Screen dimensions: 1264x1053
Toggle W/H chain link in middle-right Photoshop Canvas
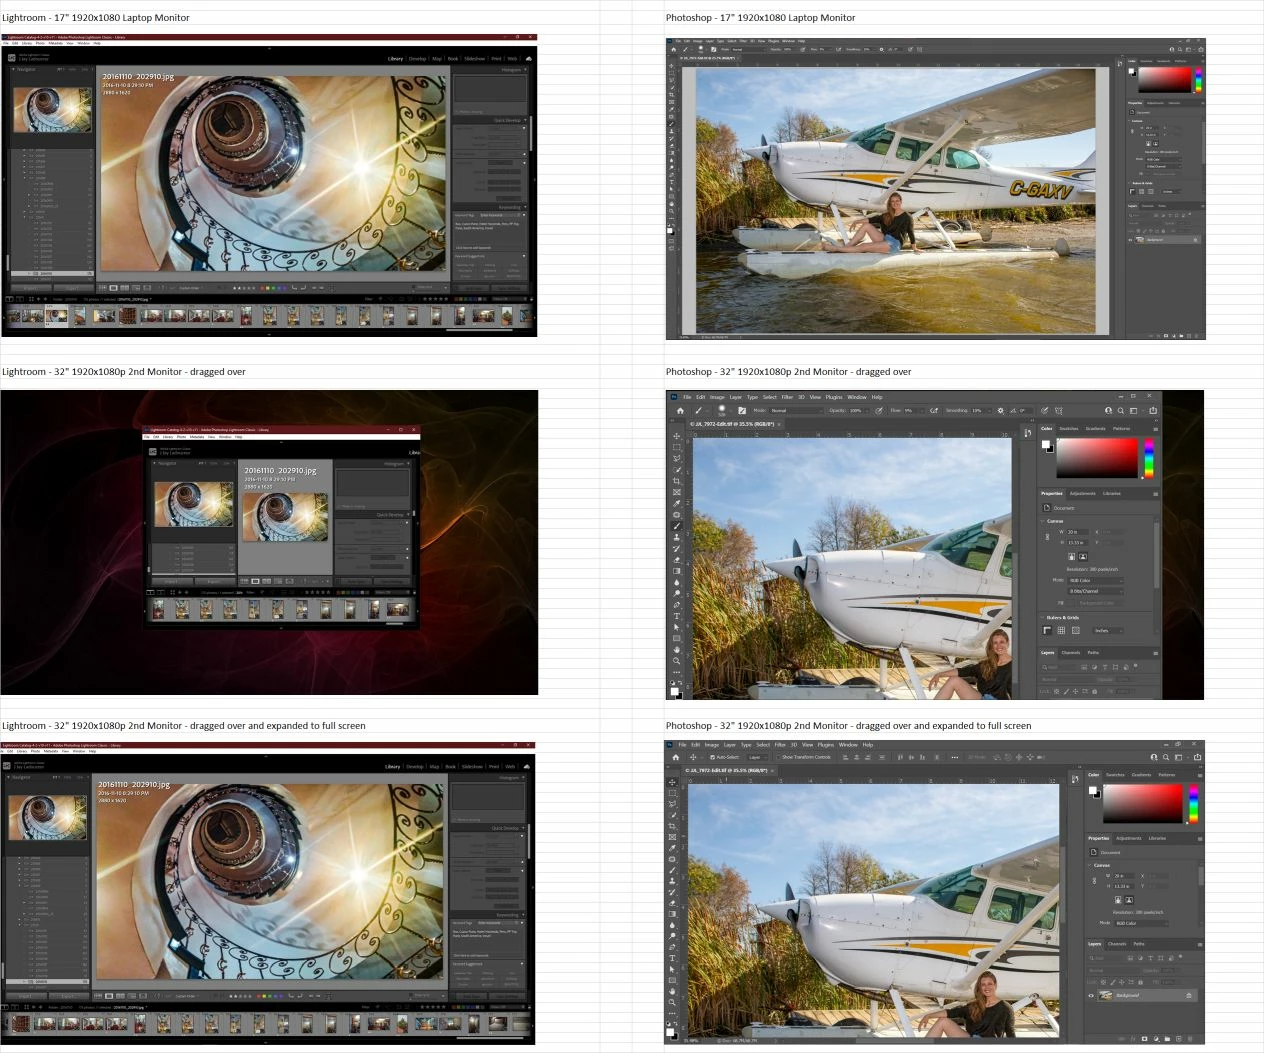1047,537
